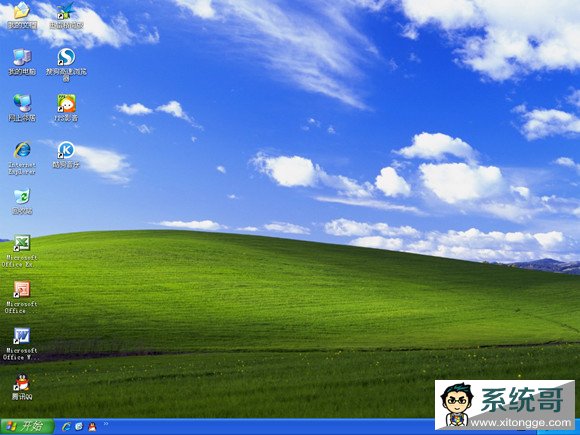This screenshot has height=435, width=580.
Task: Launch the Microsoft Office PowerPoint shortcut
Action: tap(21, 298)
